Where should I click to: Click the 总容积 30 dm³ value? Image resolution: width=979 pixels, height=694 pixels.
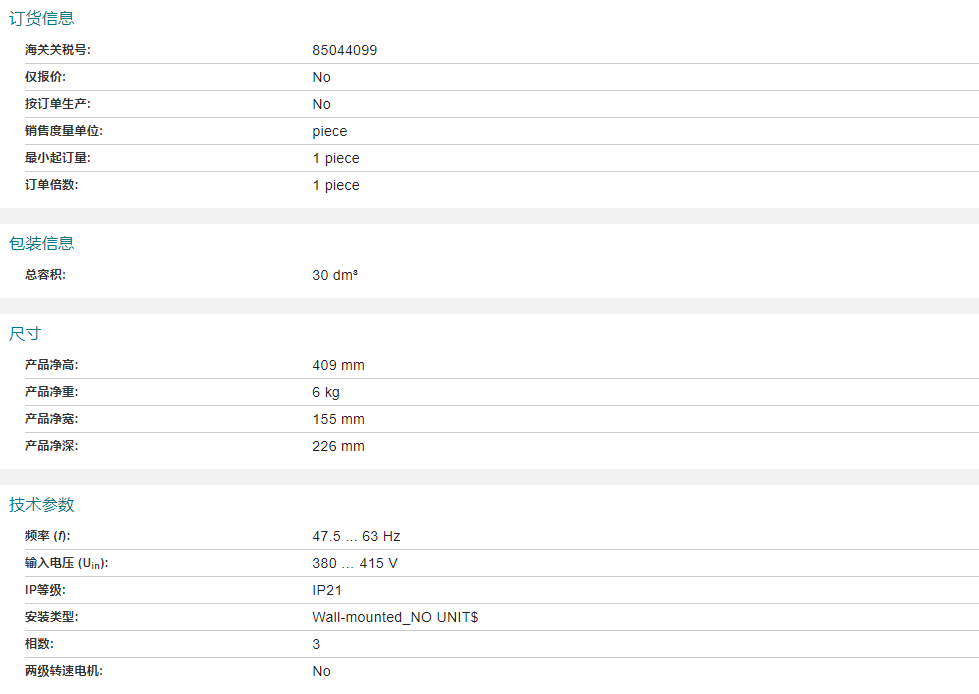(334, 275)
